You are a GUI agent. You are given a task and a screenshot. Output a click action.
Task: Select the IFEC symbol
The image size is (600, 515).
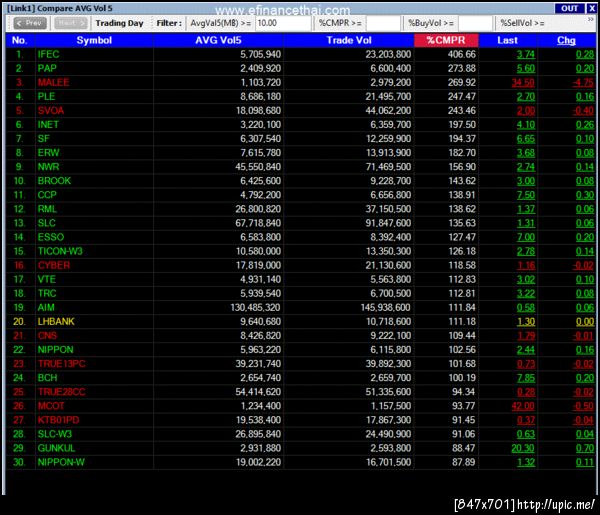(x=48, y=54)
